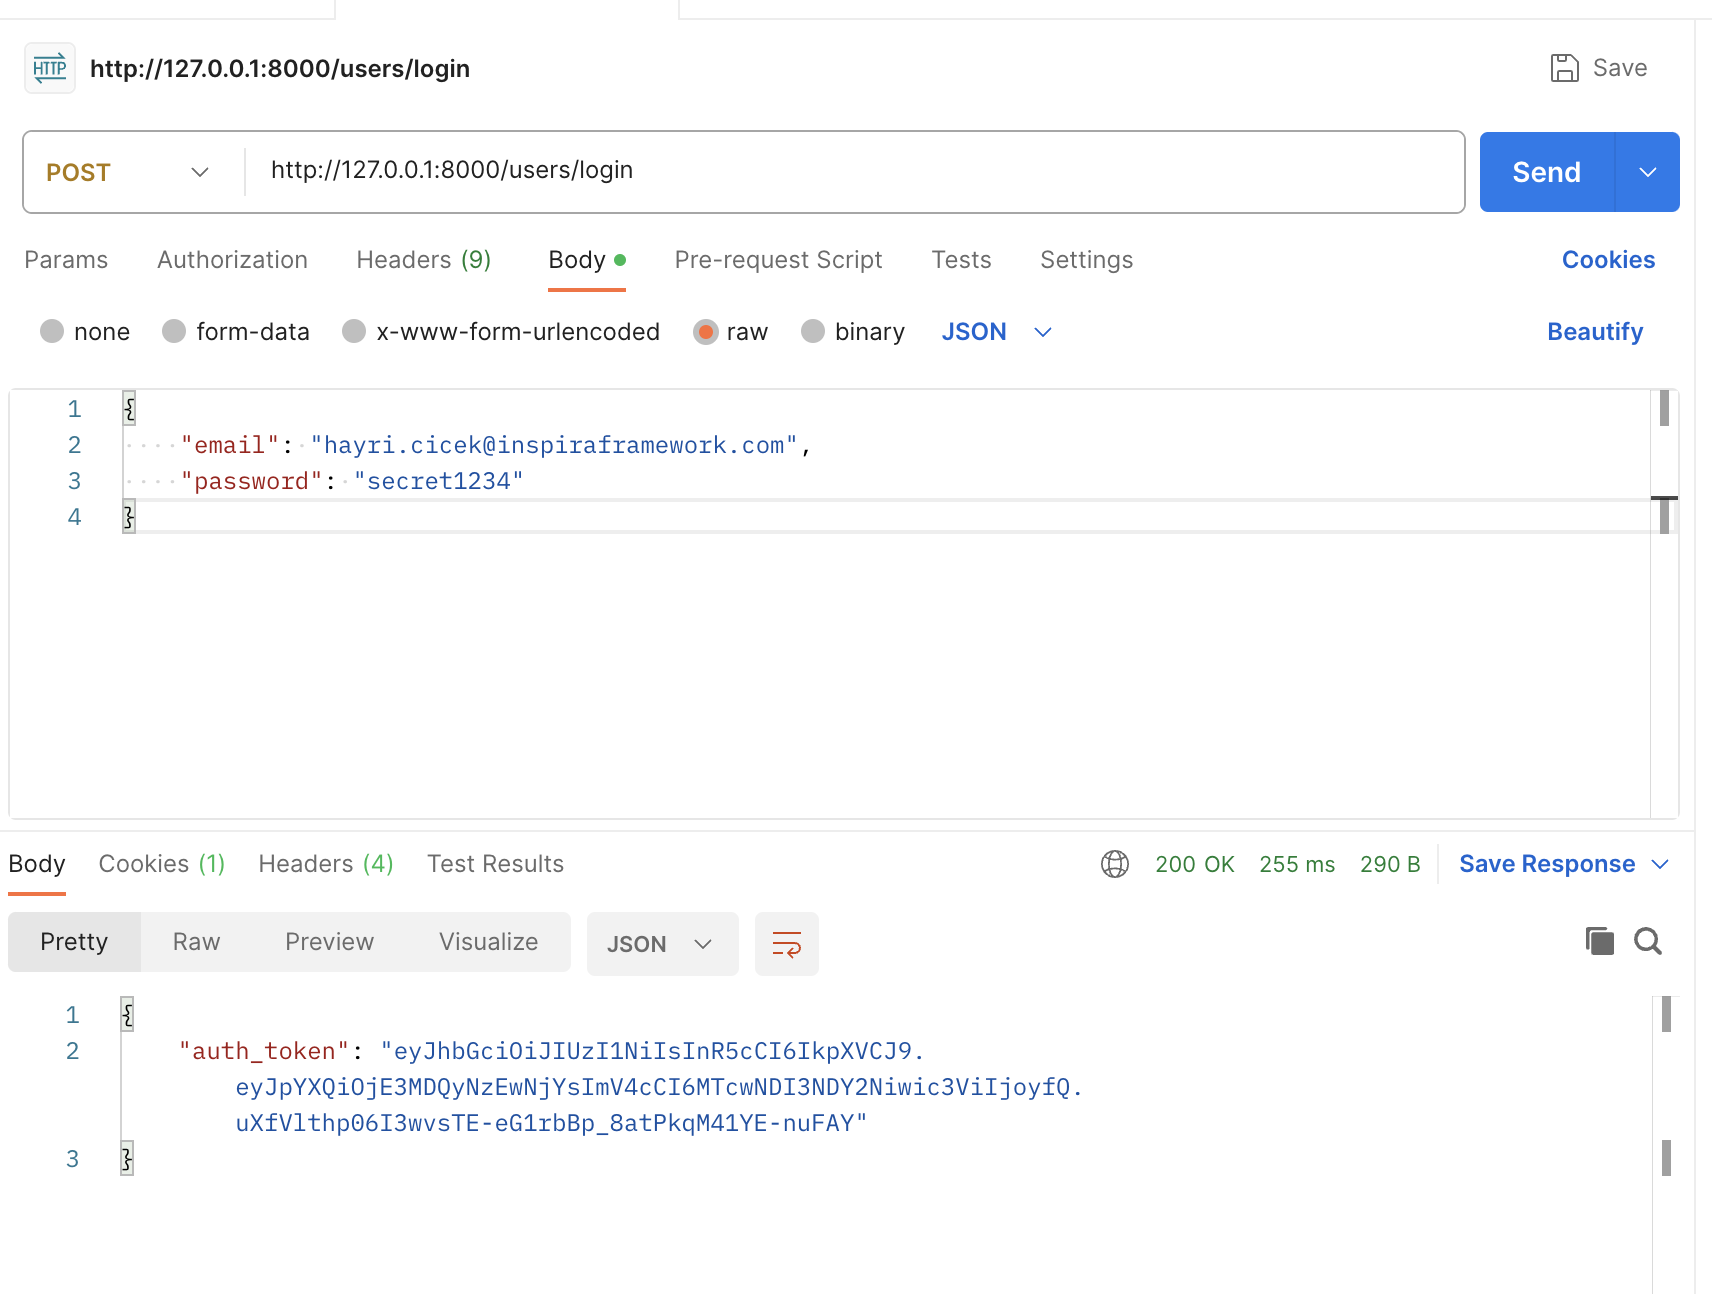Switch response view to Preview
The width and height of the screenshot is (1712, 1294).
click(329, 942)
